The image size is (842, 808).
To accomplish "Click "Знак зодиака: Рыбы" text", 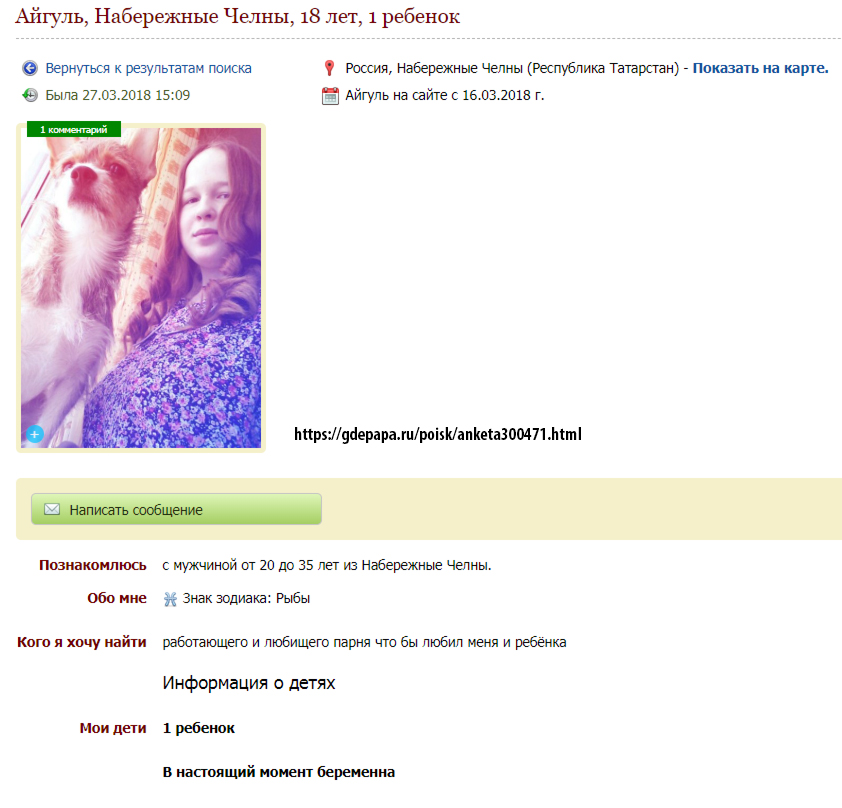I will click(246, 598).
